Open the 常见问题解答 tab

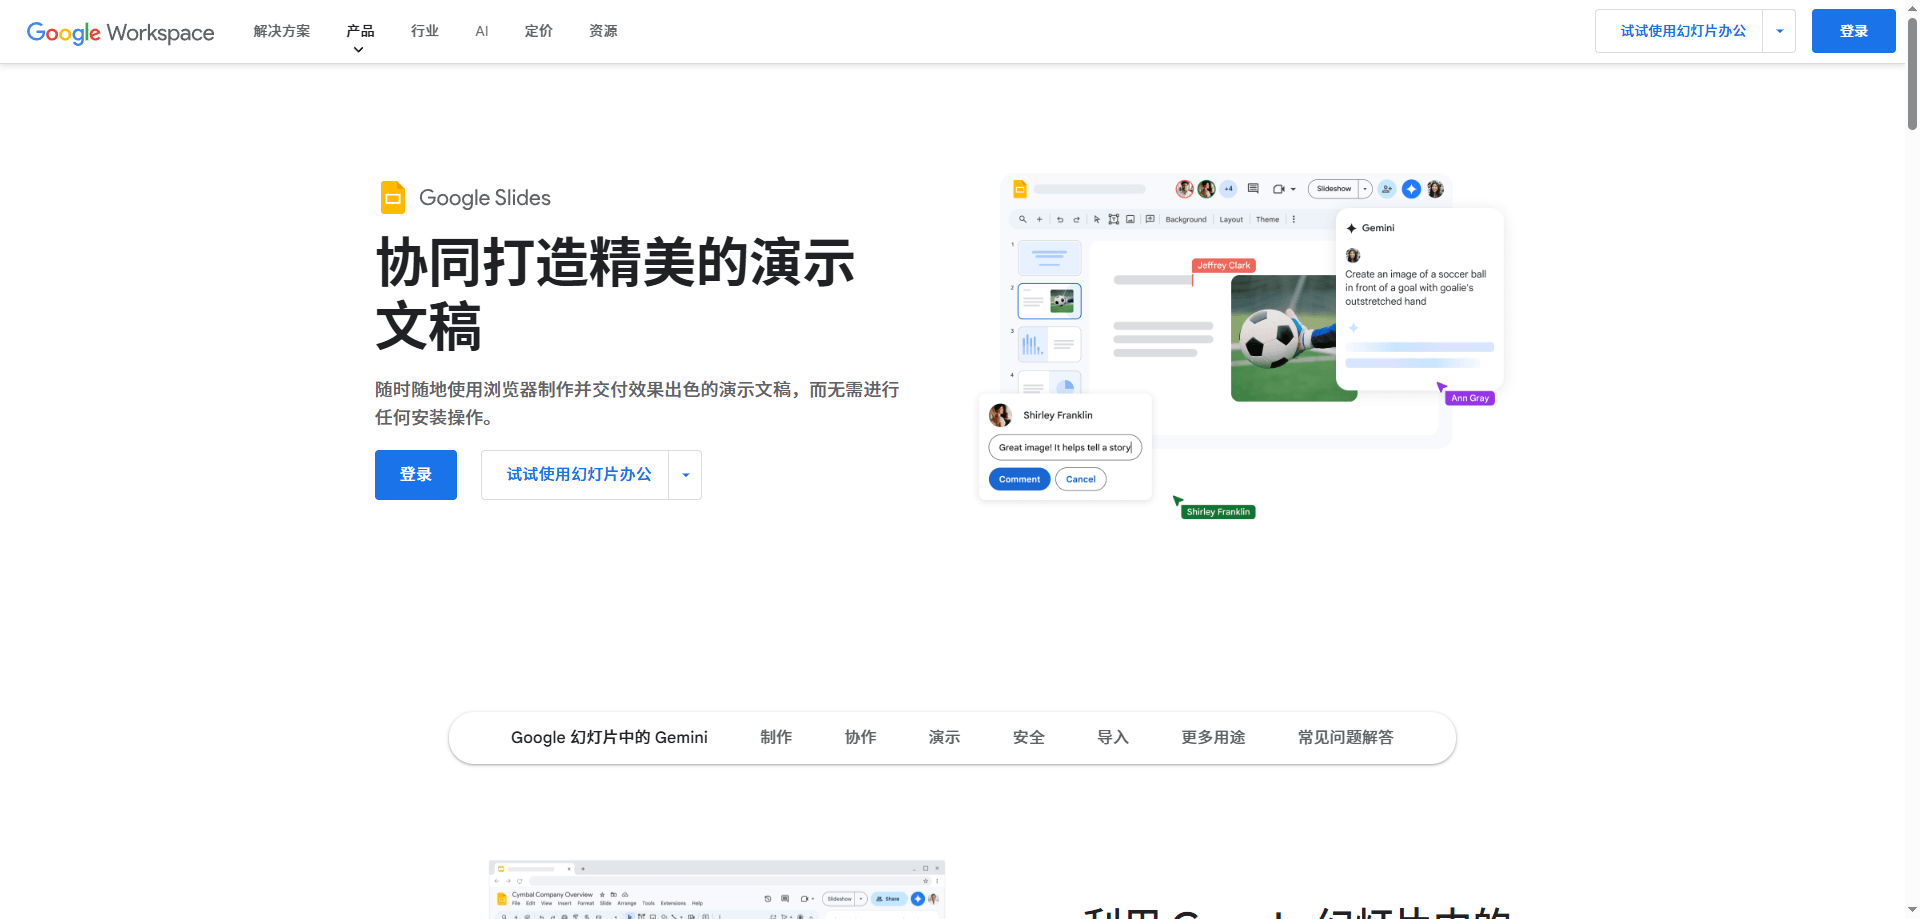click(x=1345, y=737)
